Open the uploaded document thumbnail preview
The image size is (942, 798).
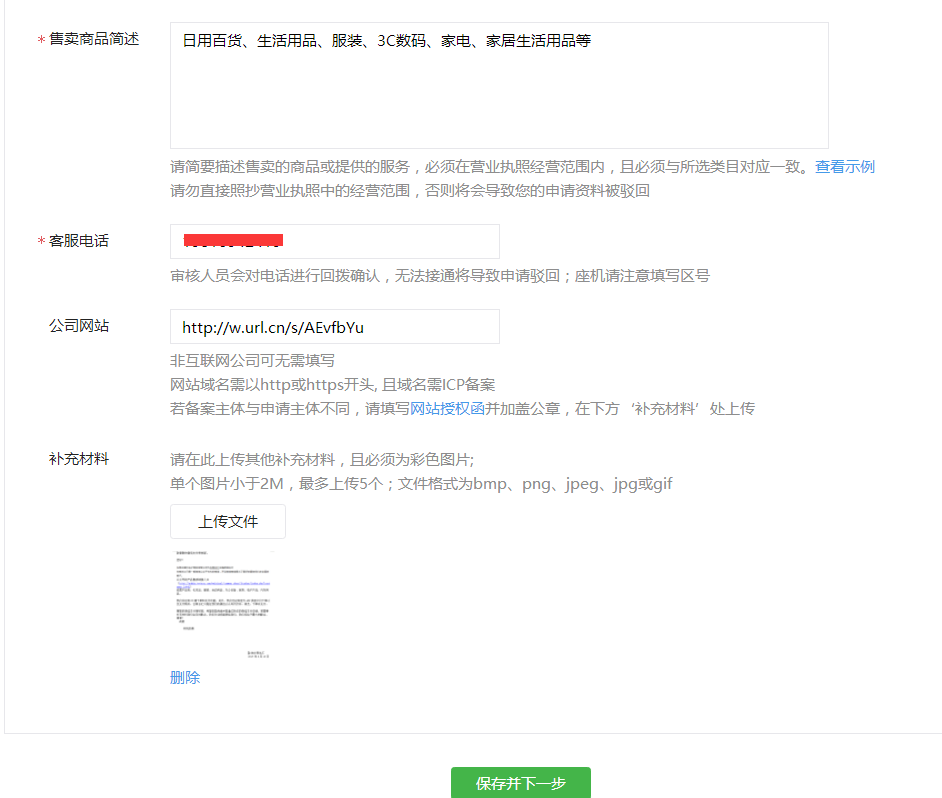pos(223,604)
